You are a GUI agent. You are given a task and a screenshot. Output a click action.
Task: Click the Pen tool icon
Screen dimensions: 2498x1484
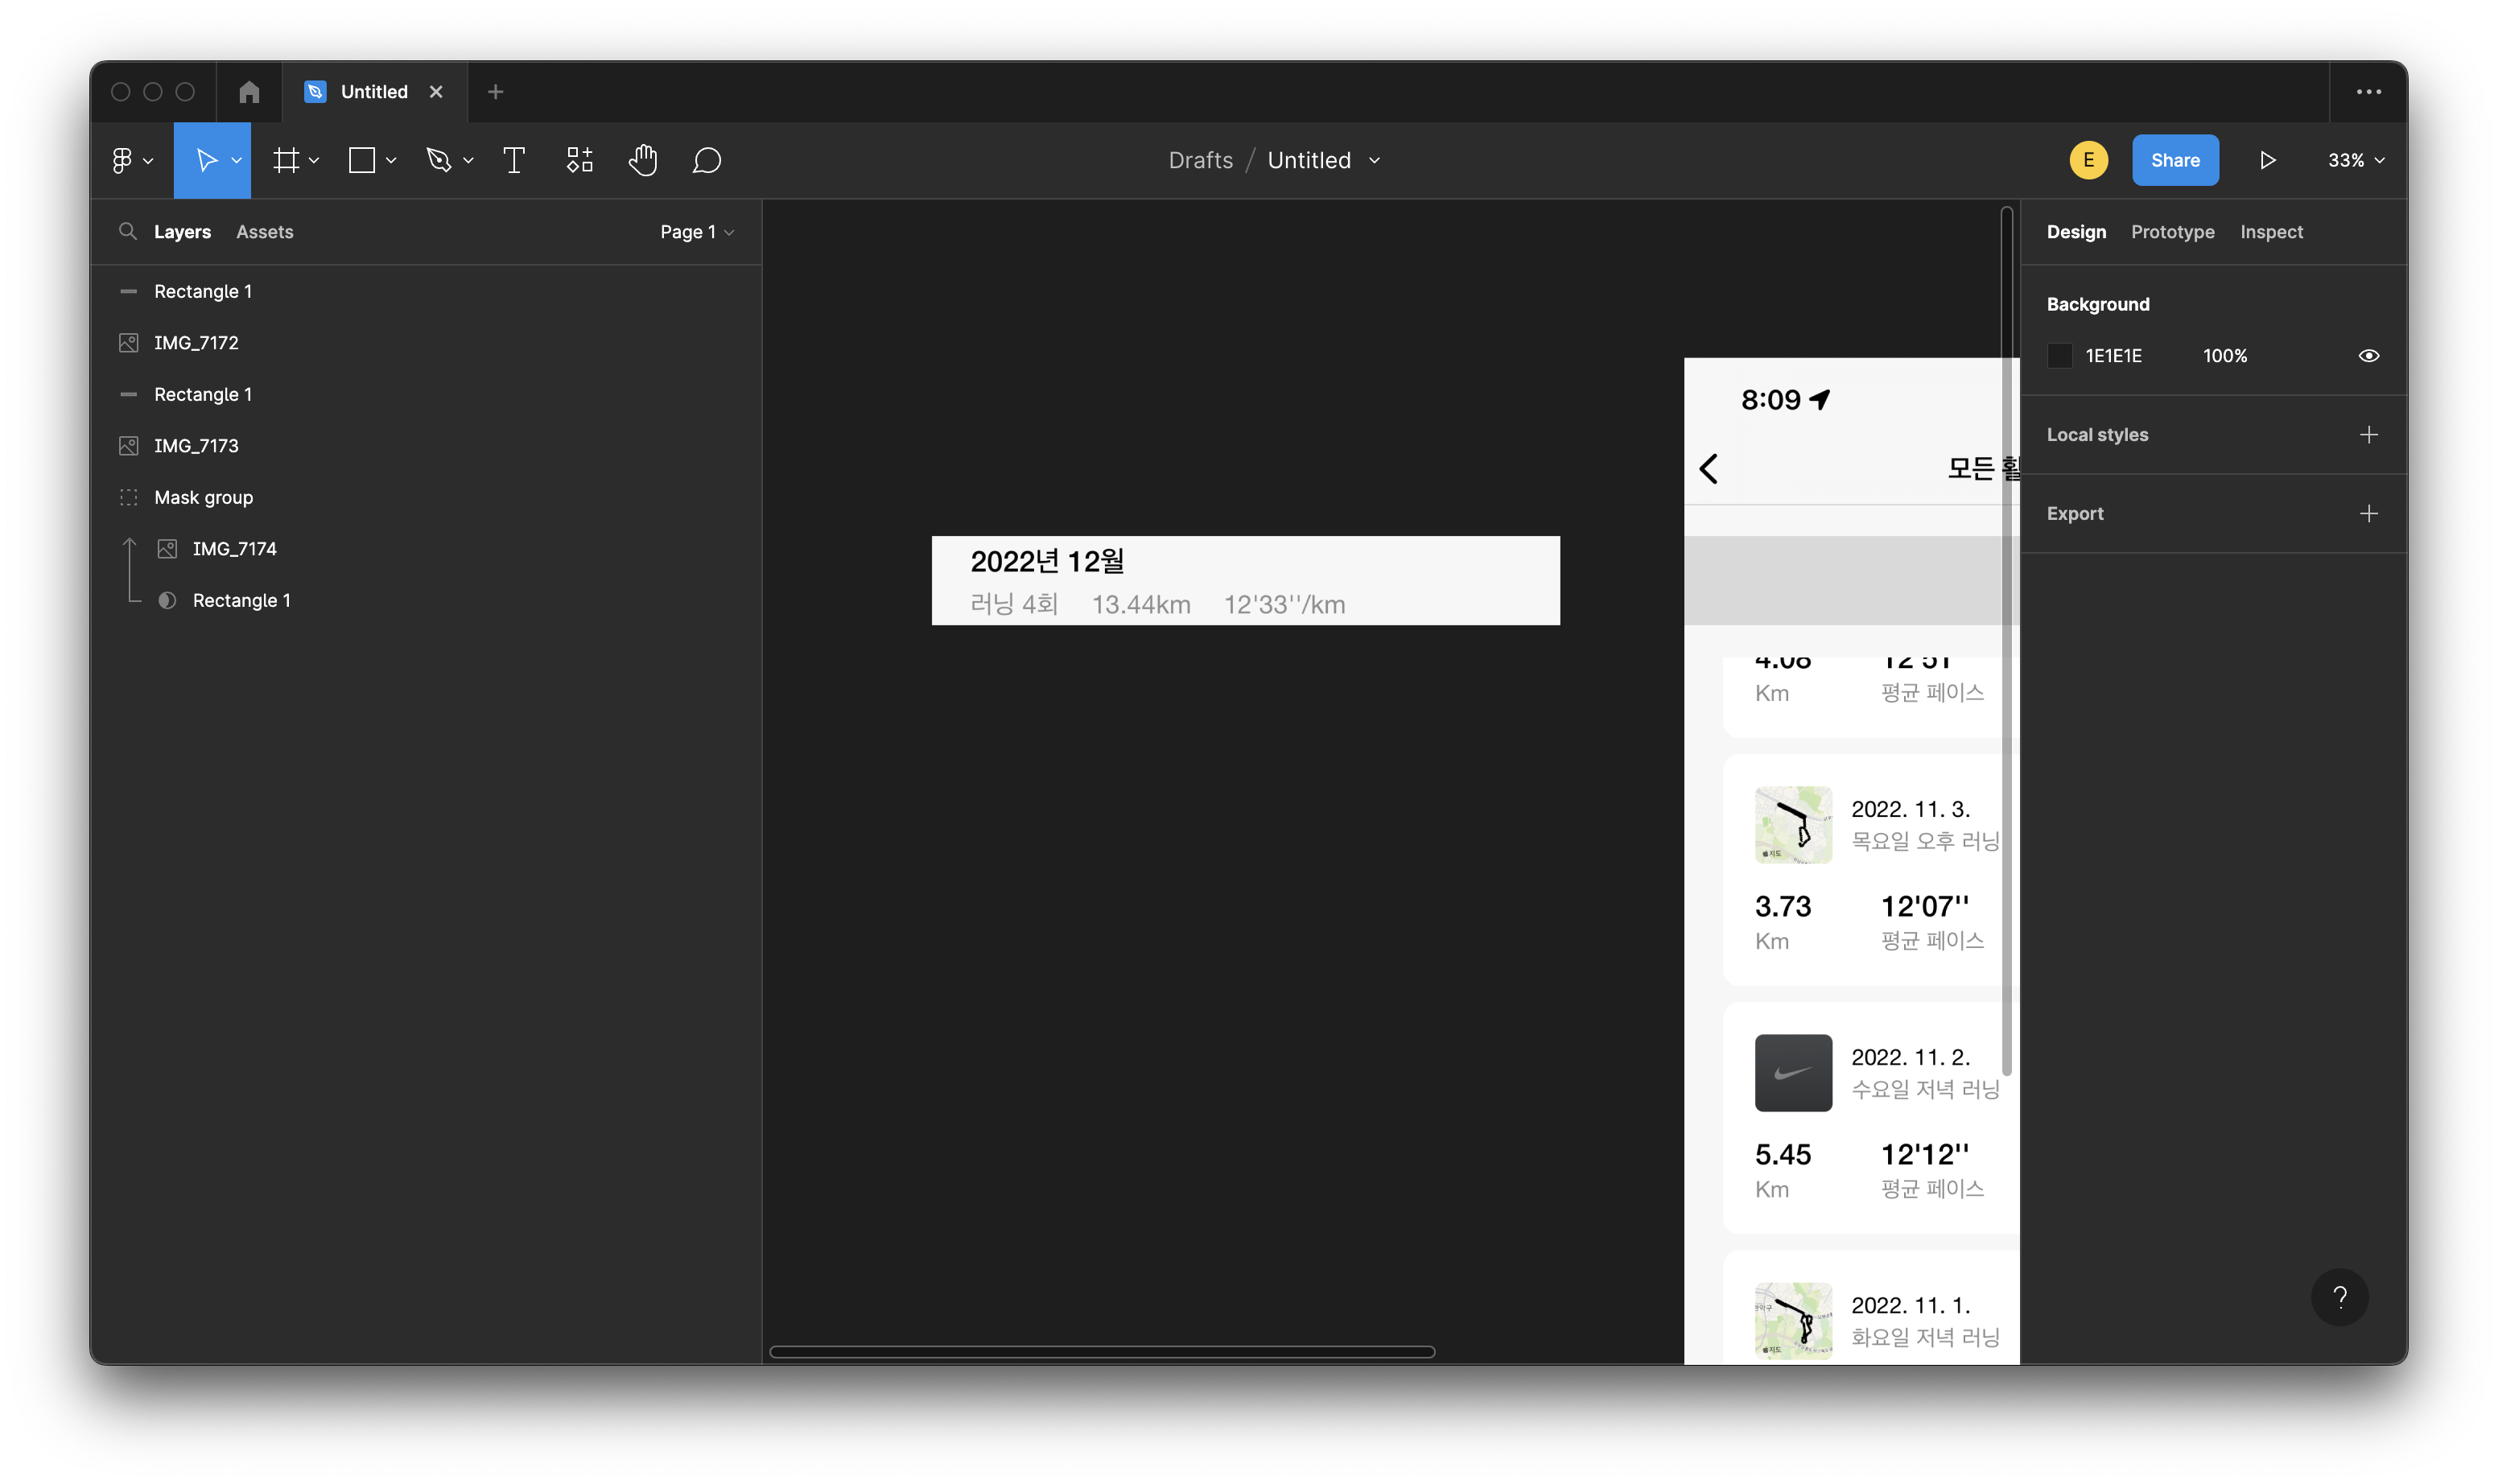438,160
